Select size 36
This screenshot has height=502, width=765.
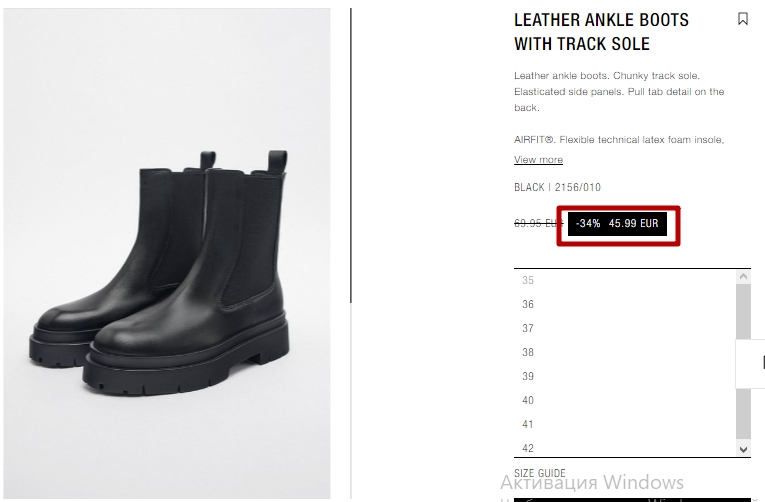528,304
